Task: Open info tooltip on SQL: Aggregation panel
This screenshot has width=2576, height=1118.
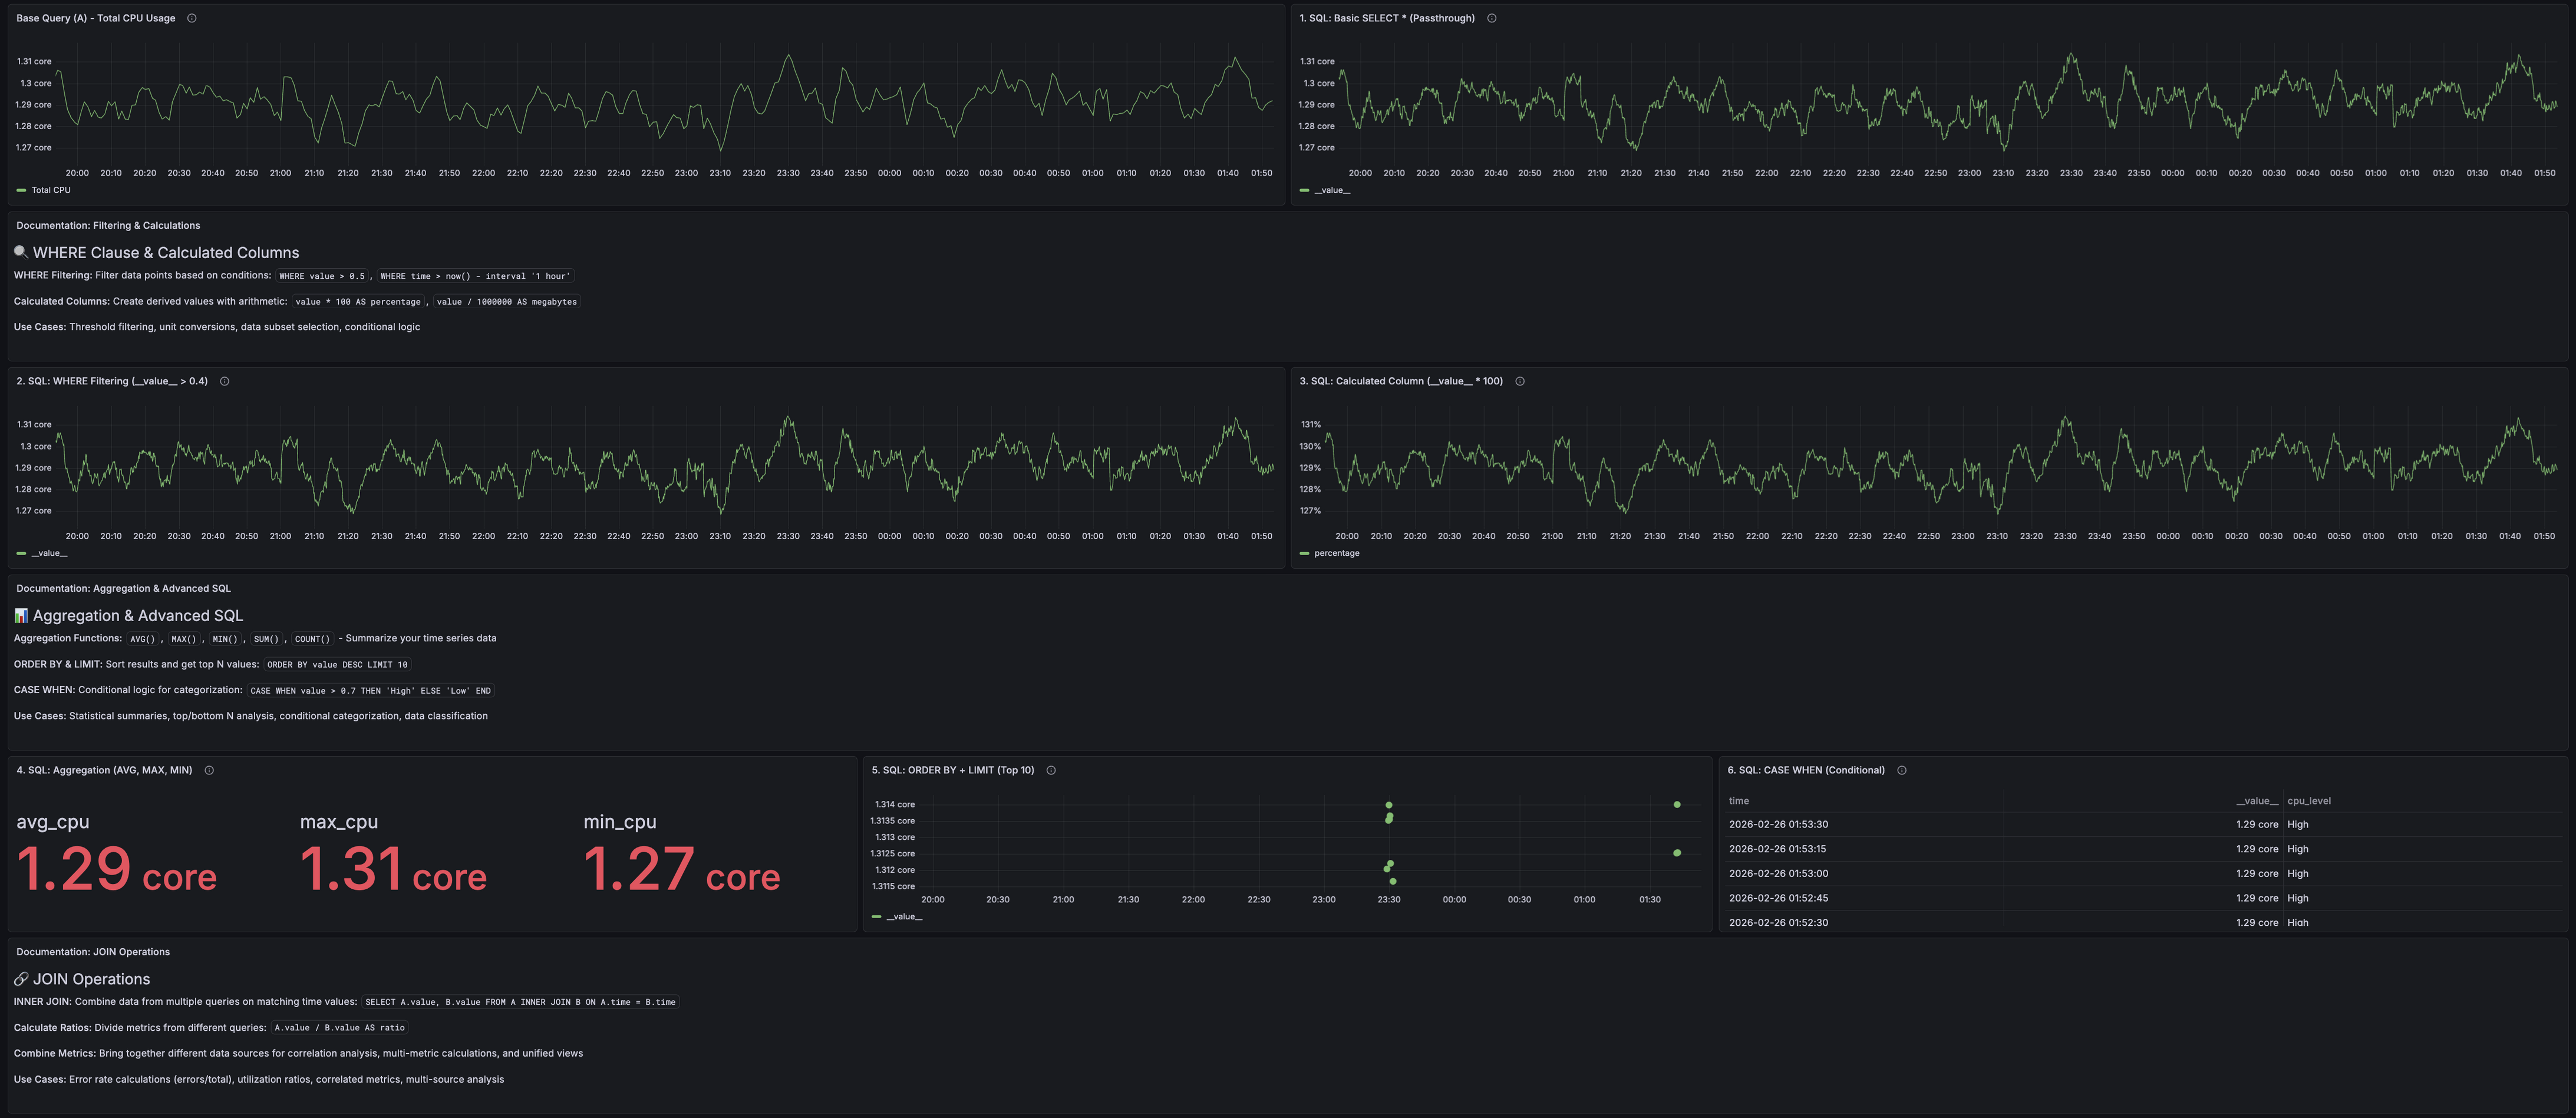Action: (209, 770)
